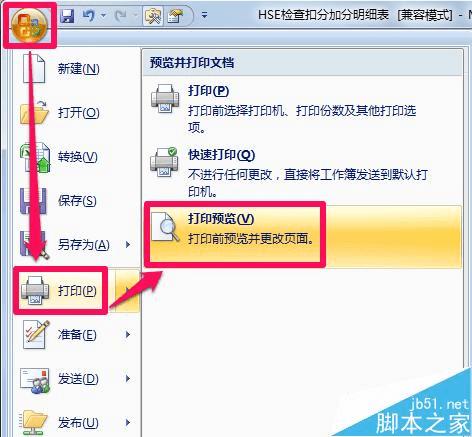Expand the 发送(D) submenu arrow
Viewport: 472px width, 437px height.
tap(128, 379)
